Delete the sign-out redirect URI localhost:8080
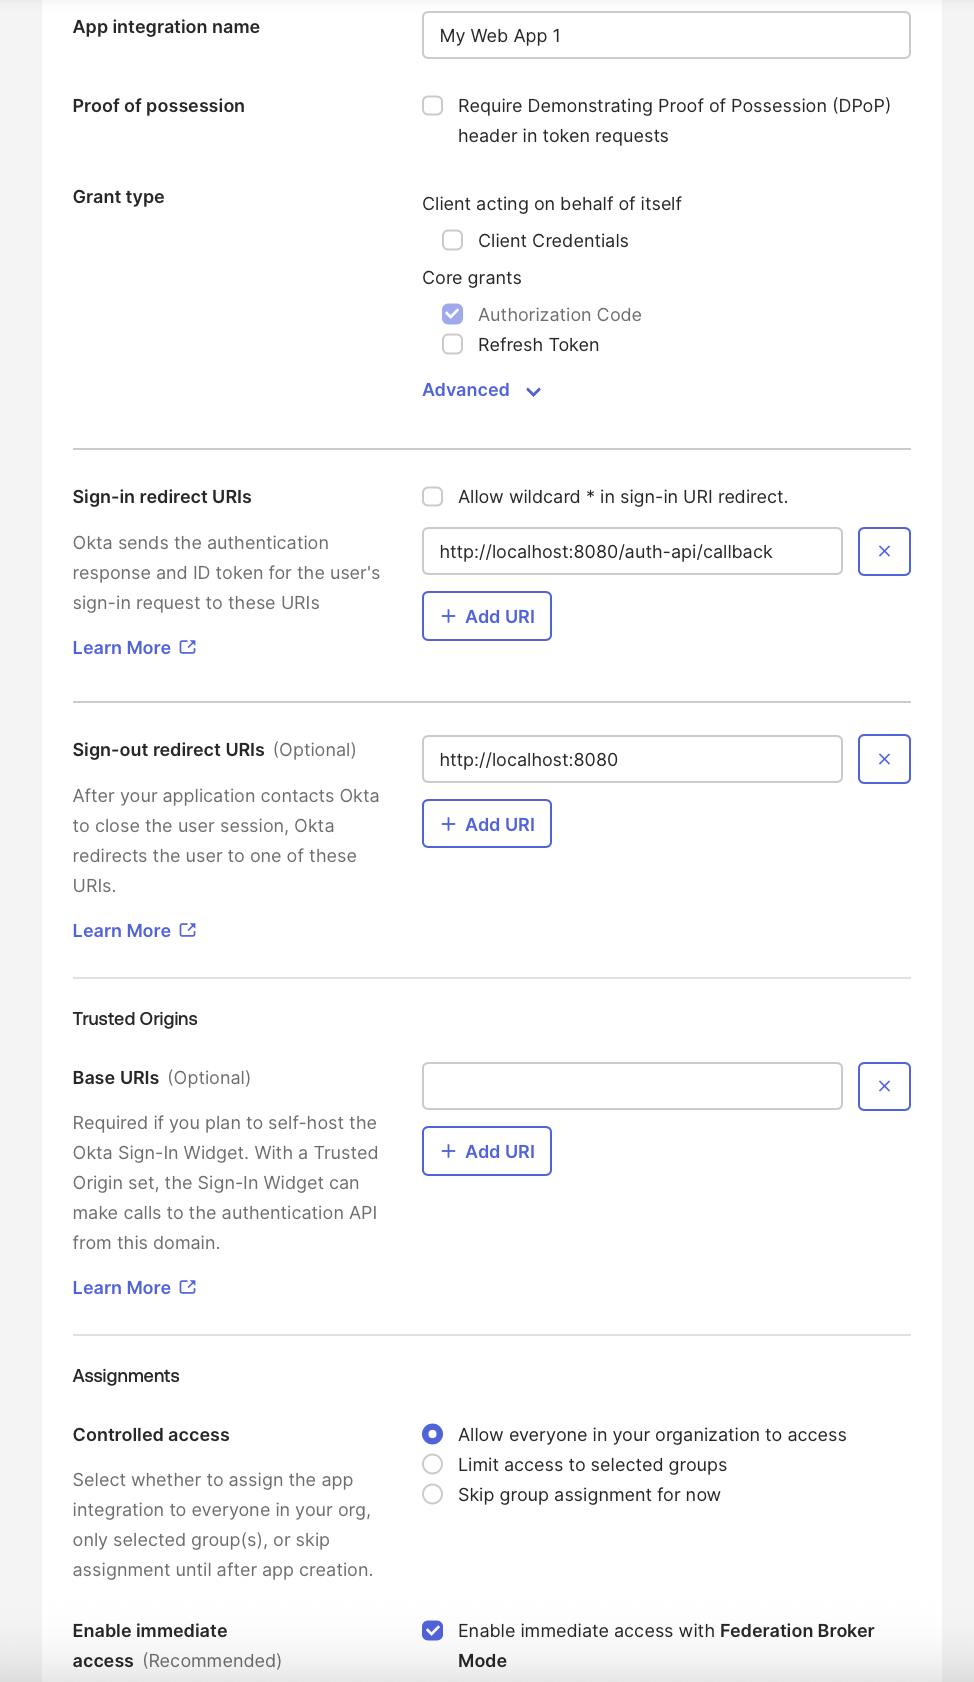The height and width of the screenshot is (1682, 974). [x=884, y=759]
